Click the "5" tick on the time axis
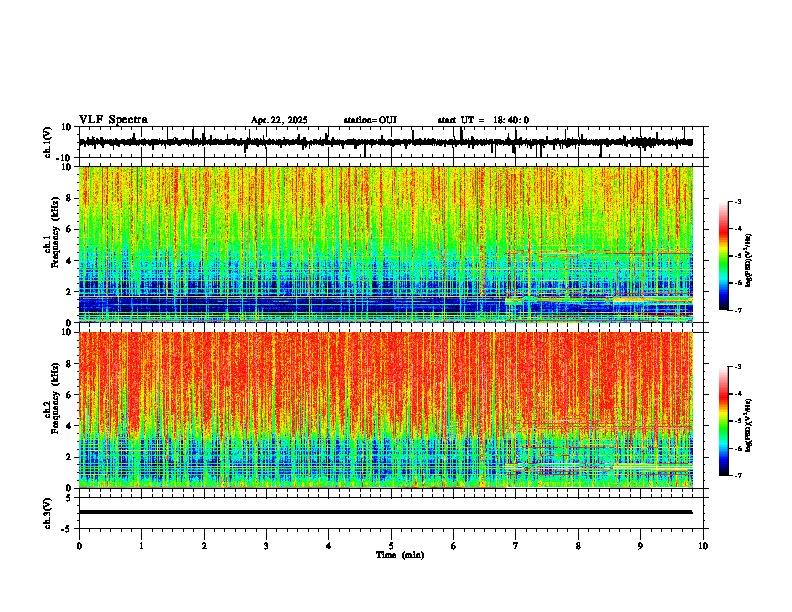Screen dimensions: 792x612 click(x=391, y=546)
